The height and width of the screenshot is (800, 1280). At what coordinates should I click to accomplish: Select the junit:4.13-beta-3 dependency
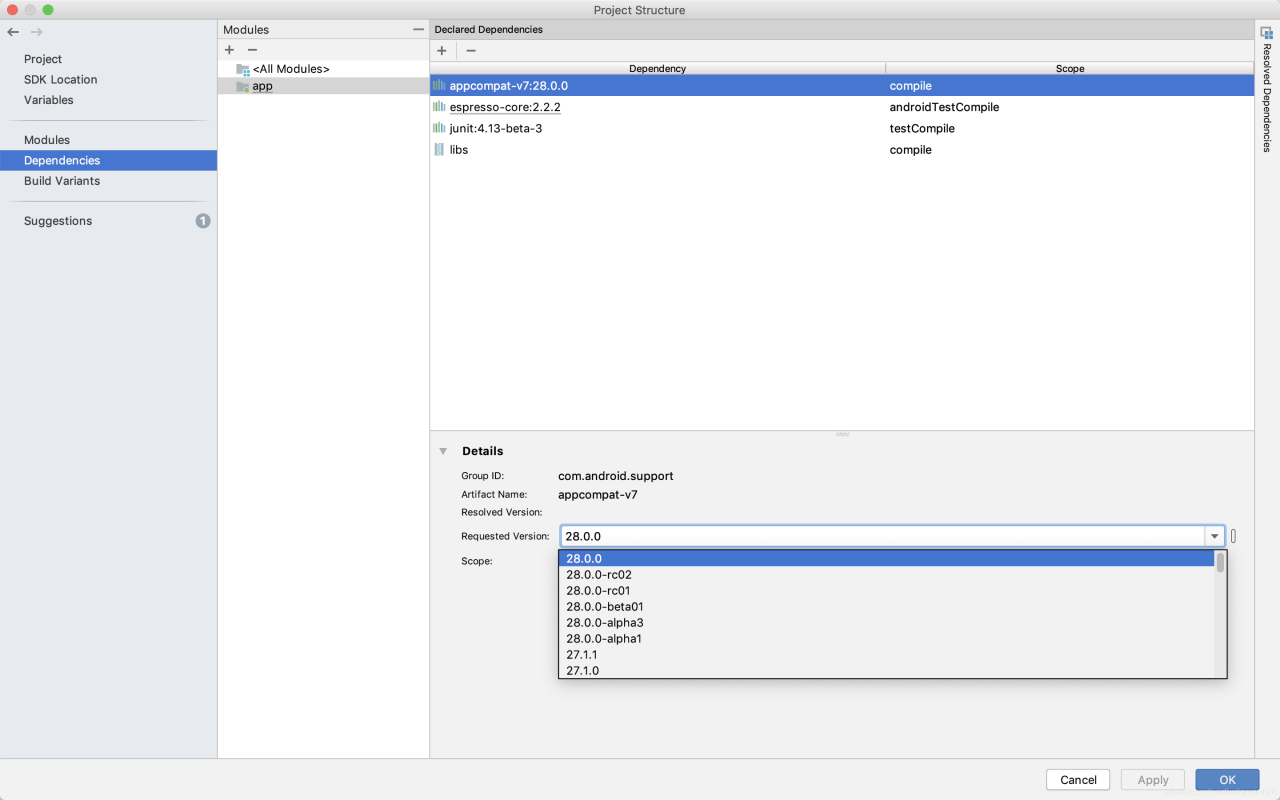pos(496,128)
